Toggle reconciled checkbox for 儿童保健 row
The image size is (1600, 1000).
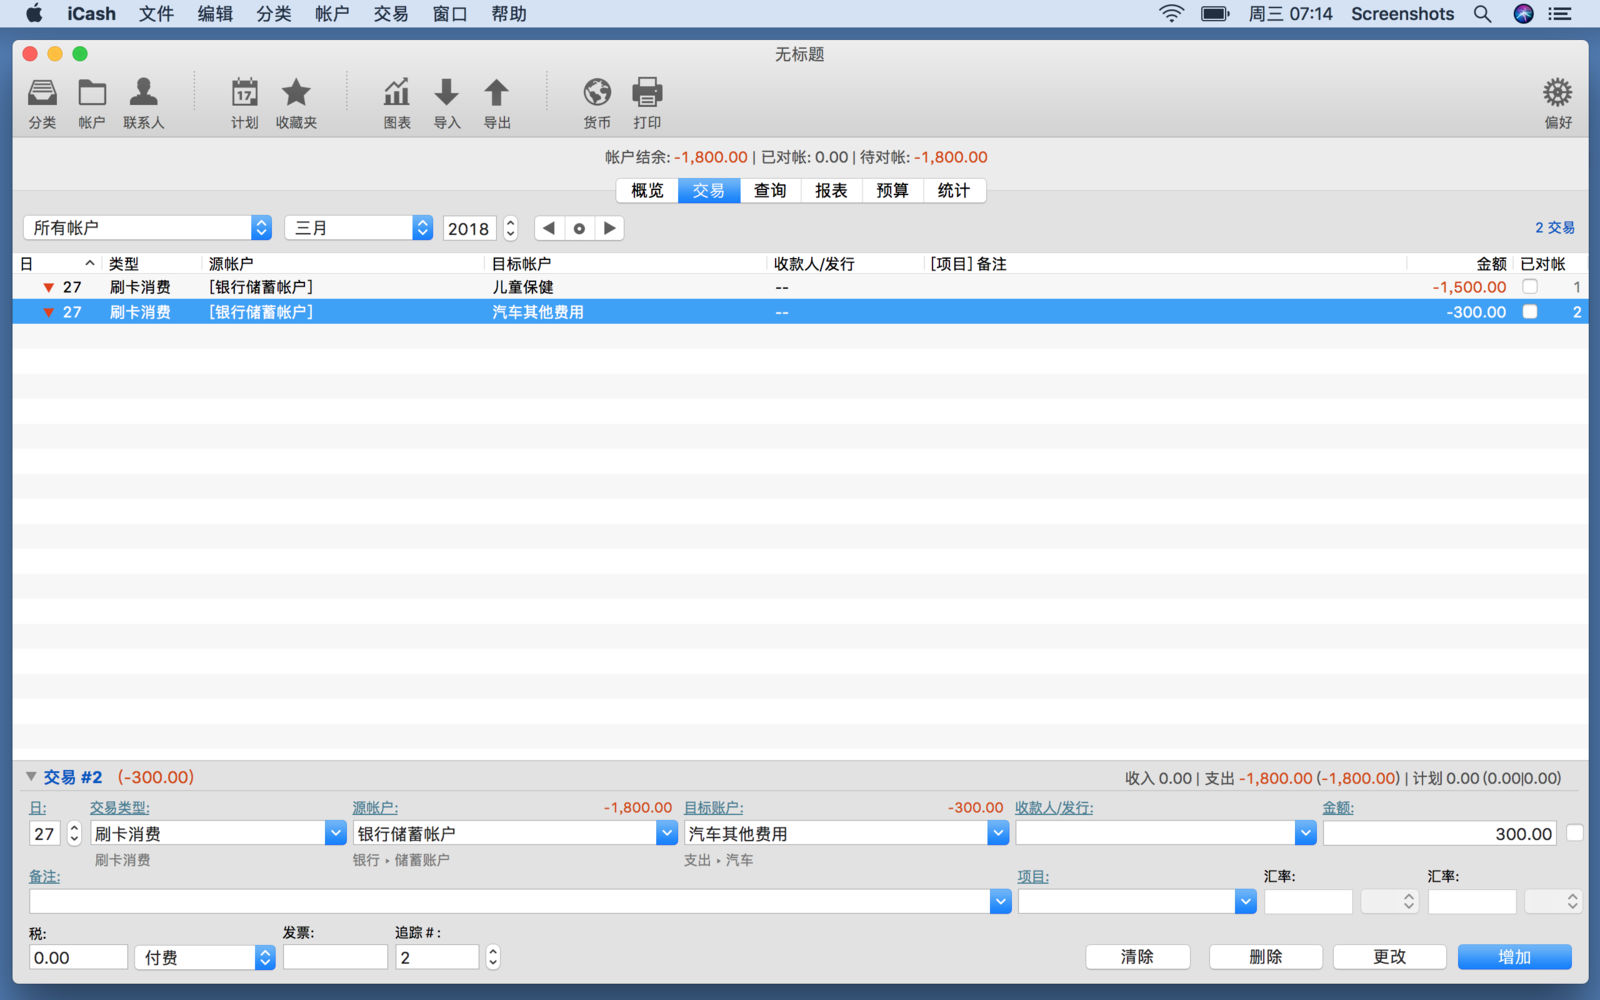1530,287
